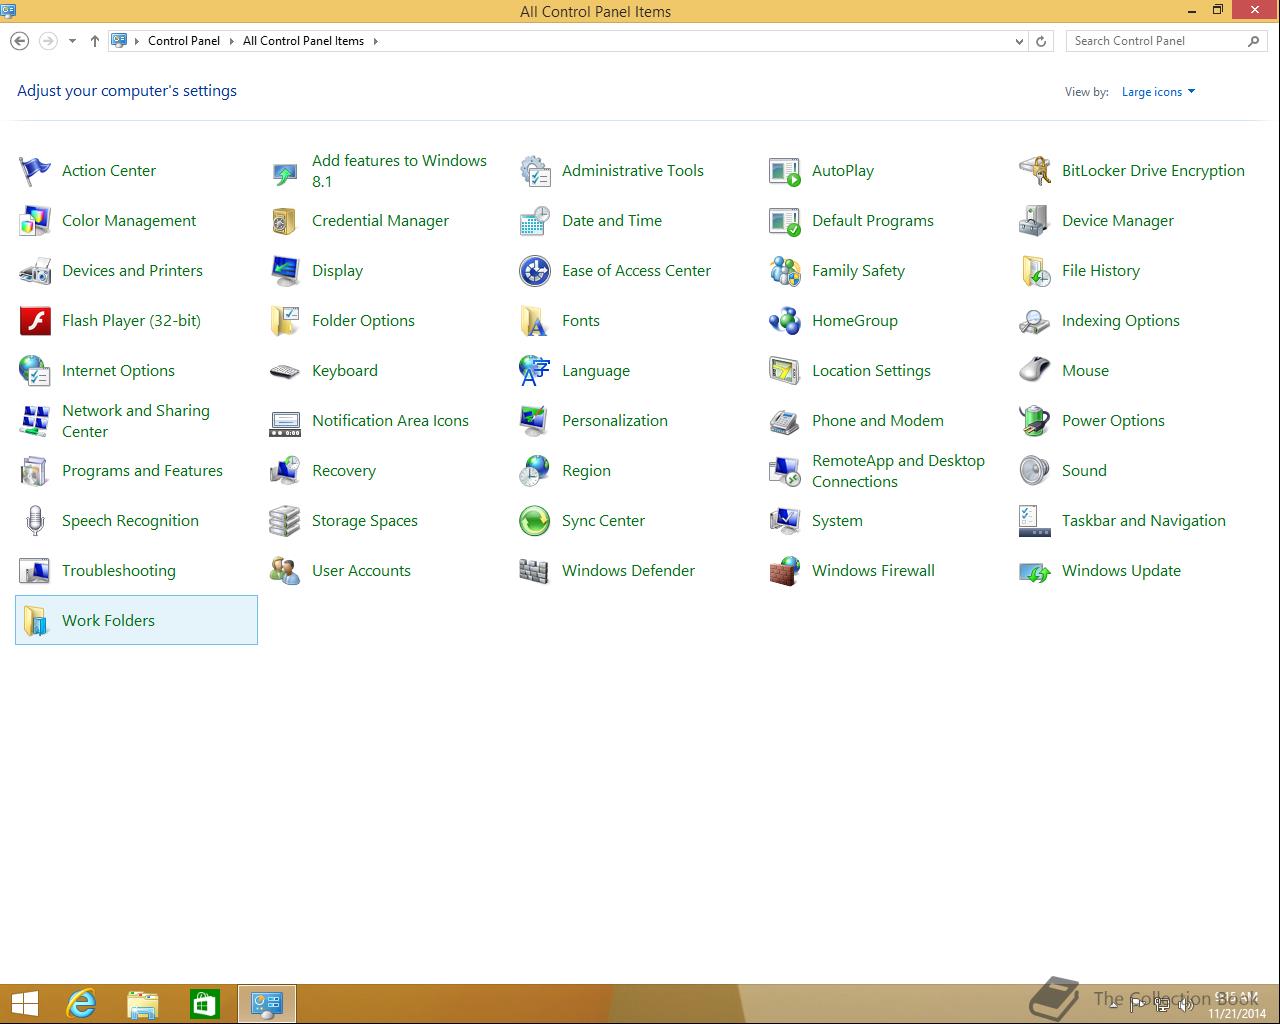Open the Troubleshooting icon
This screenshot has width=1280, height=1024.
point(35,571)
